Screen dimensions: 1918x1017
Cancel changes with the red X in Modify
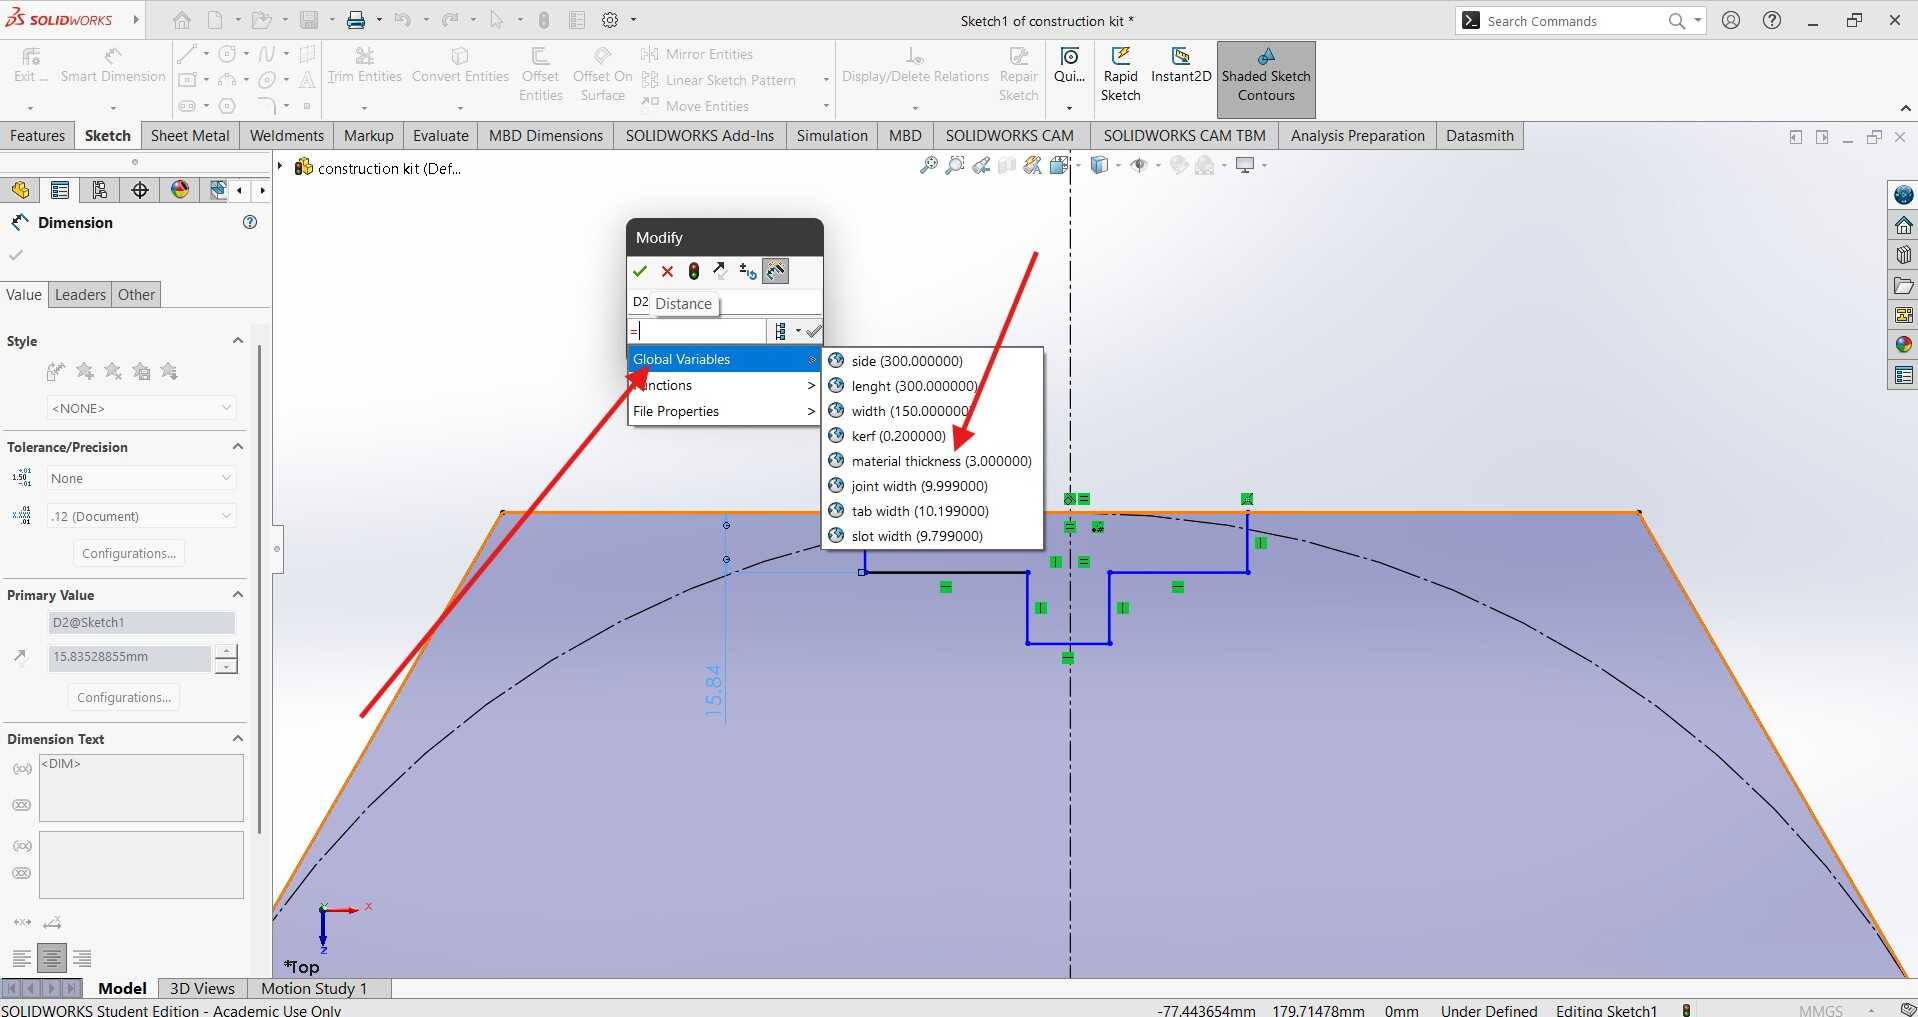(x=667, y=271)
